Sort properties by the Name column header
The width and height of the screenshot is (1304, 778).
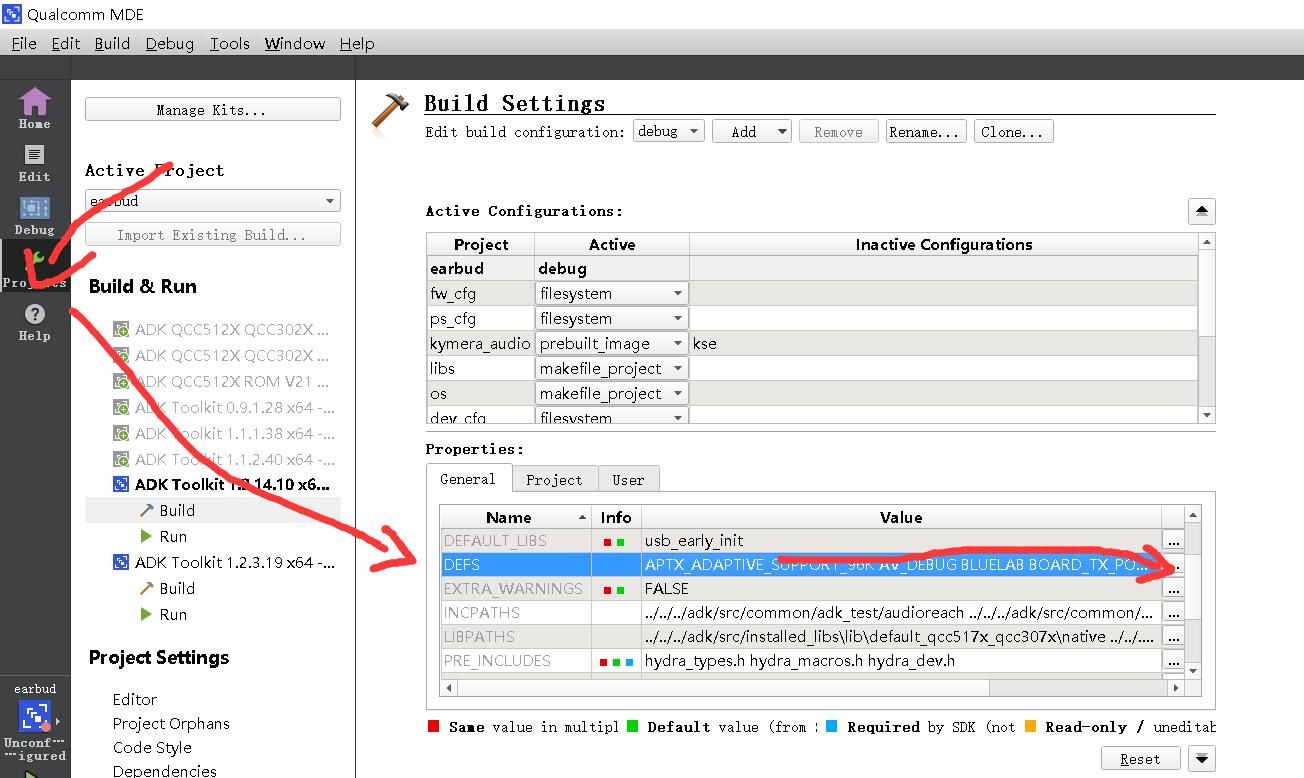pos(516,517)
